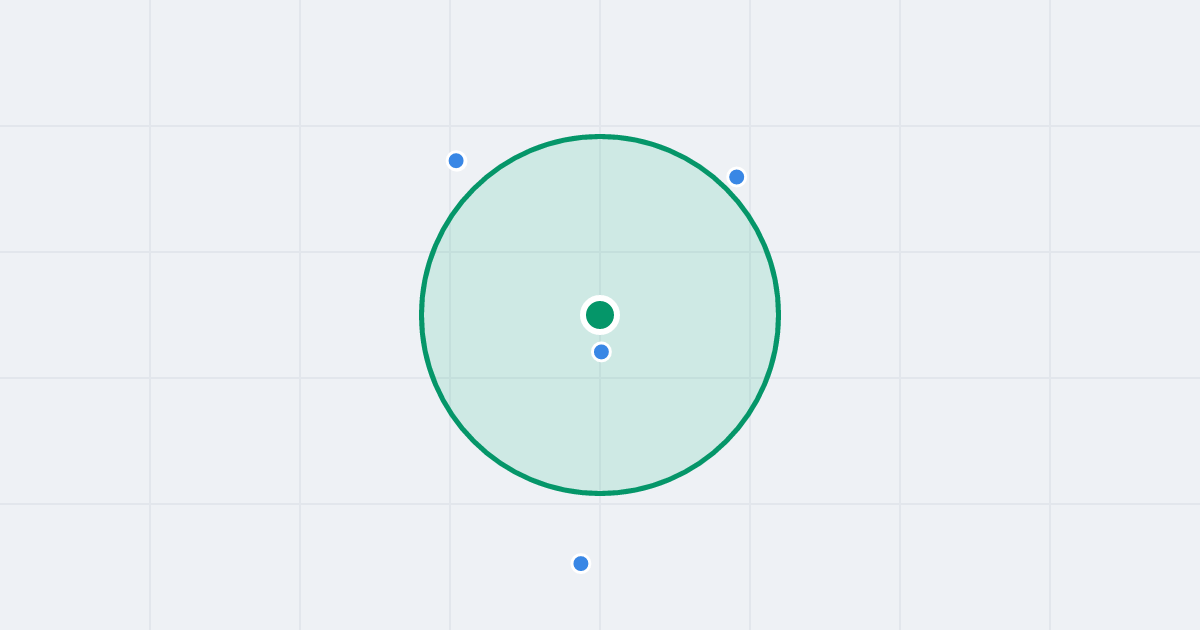Choose the blue dot beneath the green circle

(x=581, y=564)
